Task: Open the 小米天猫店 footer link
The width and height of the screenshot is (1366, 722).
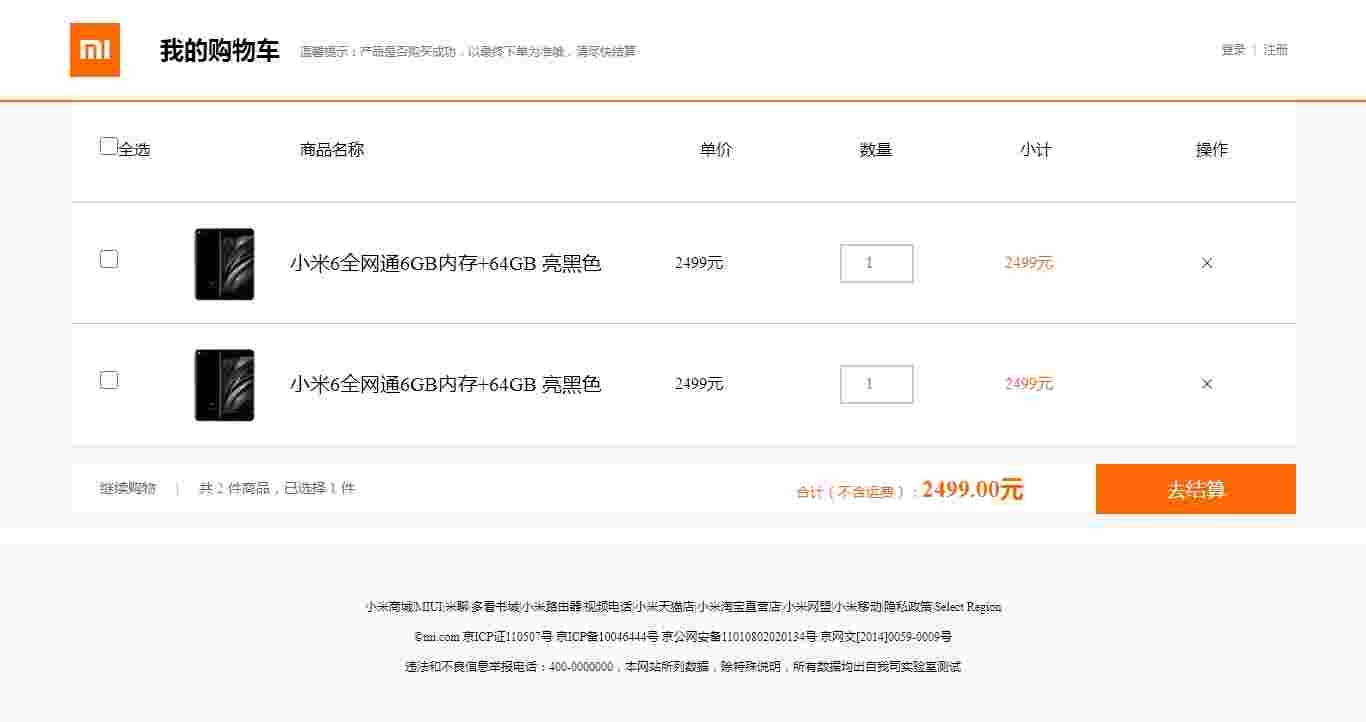Action: tap(665, 607)
